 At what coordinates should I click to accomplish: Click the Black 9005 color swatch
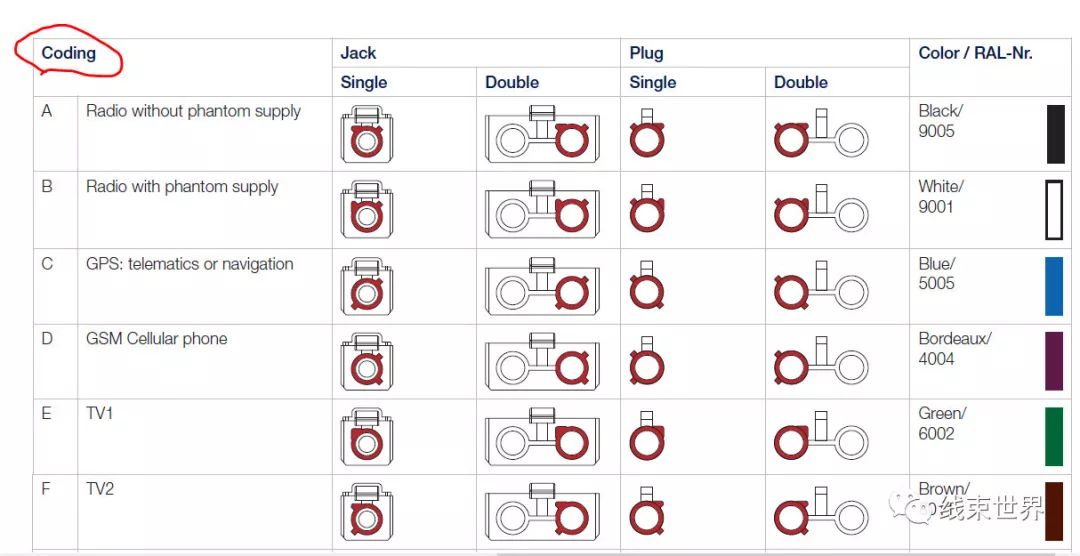coord(1055,134)
